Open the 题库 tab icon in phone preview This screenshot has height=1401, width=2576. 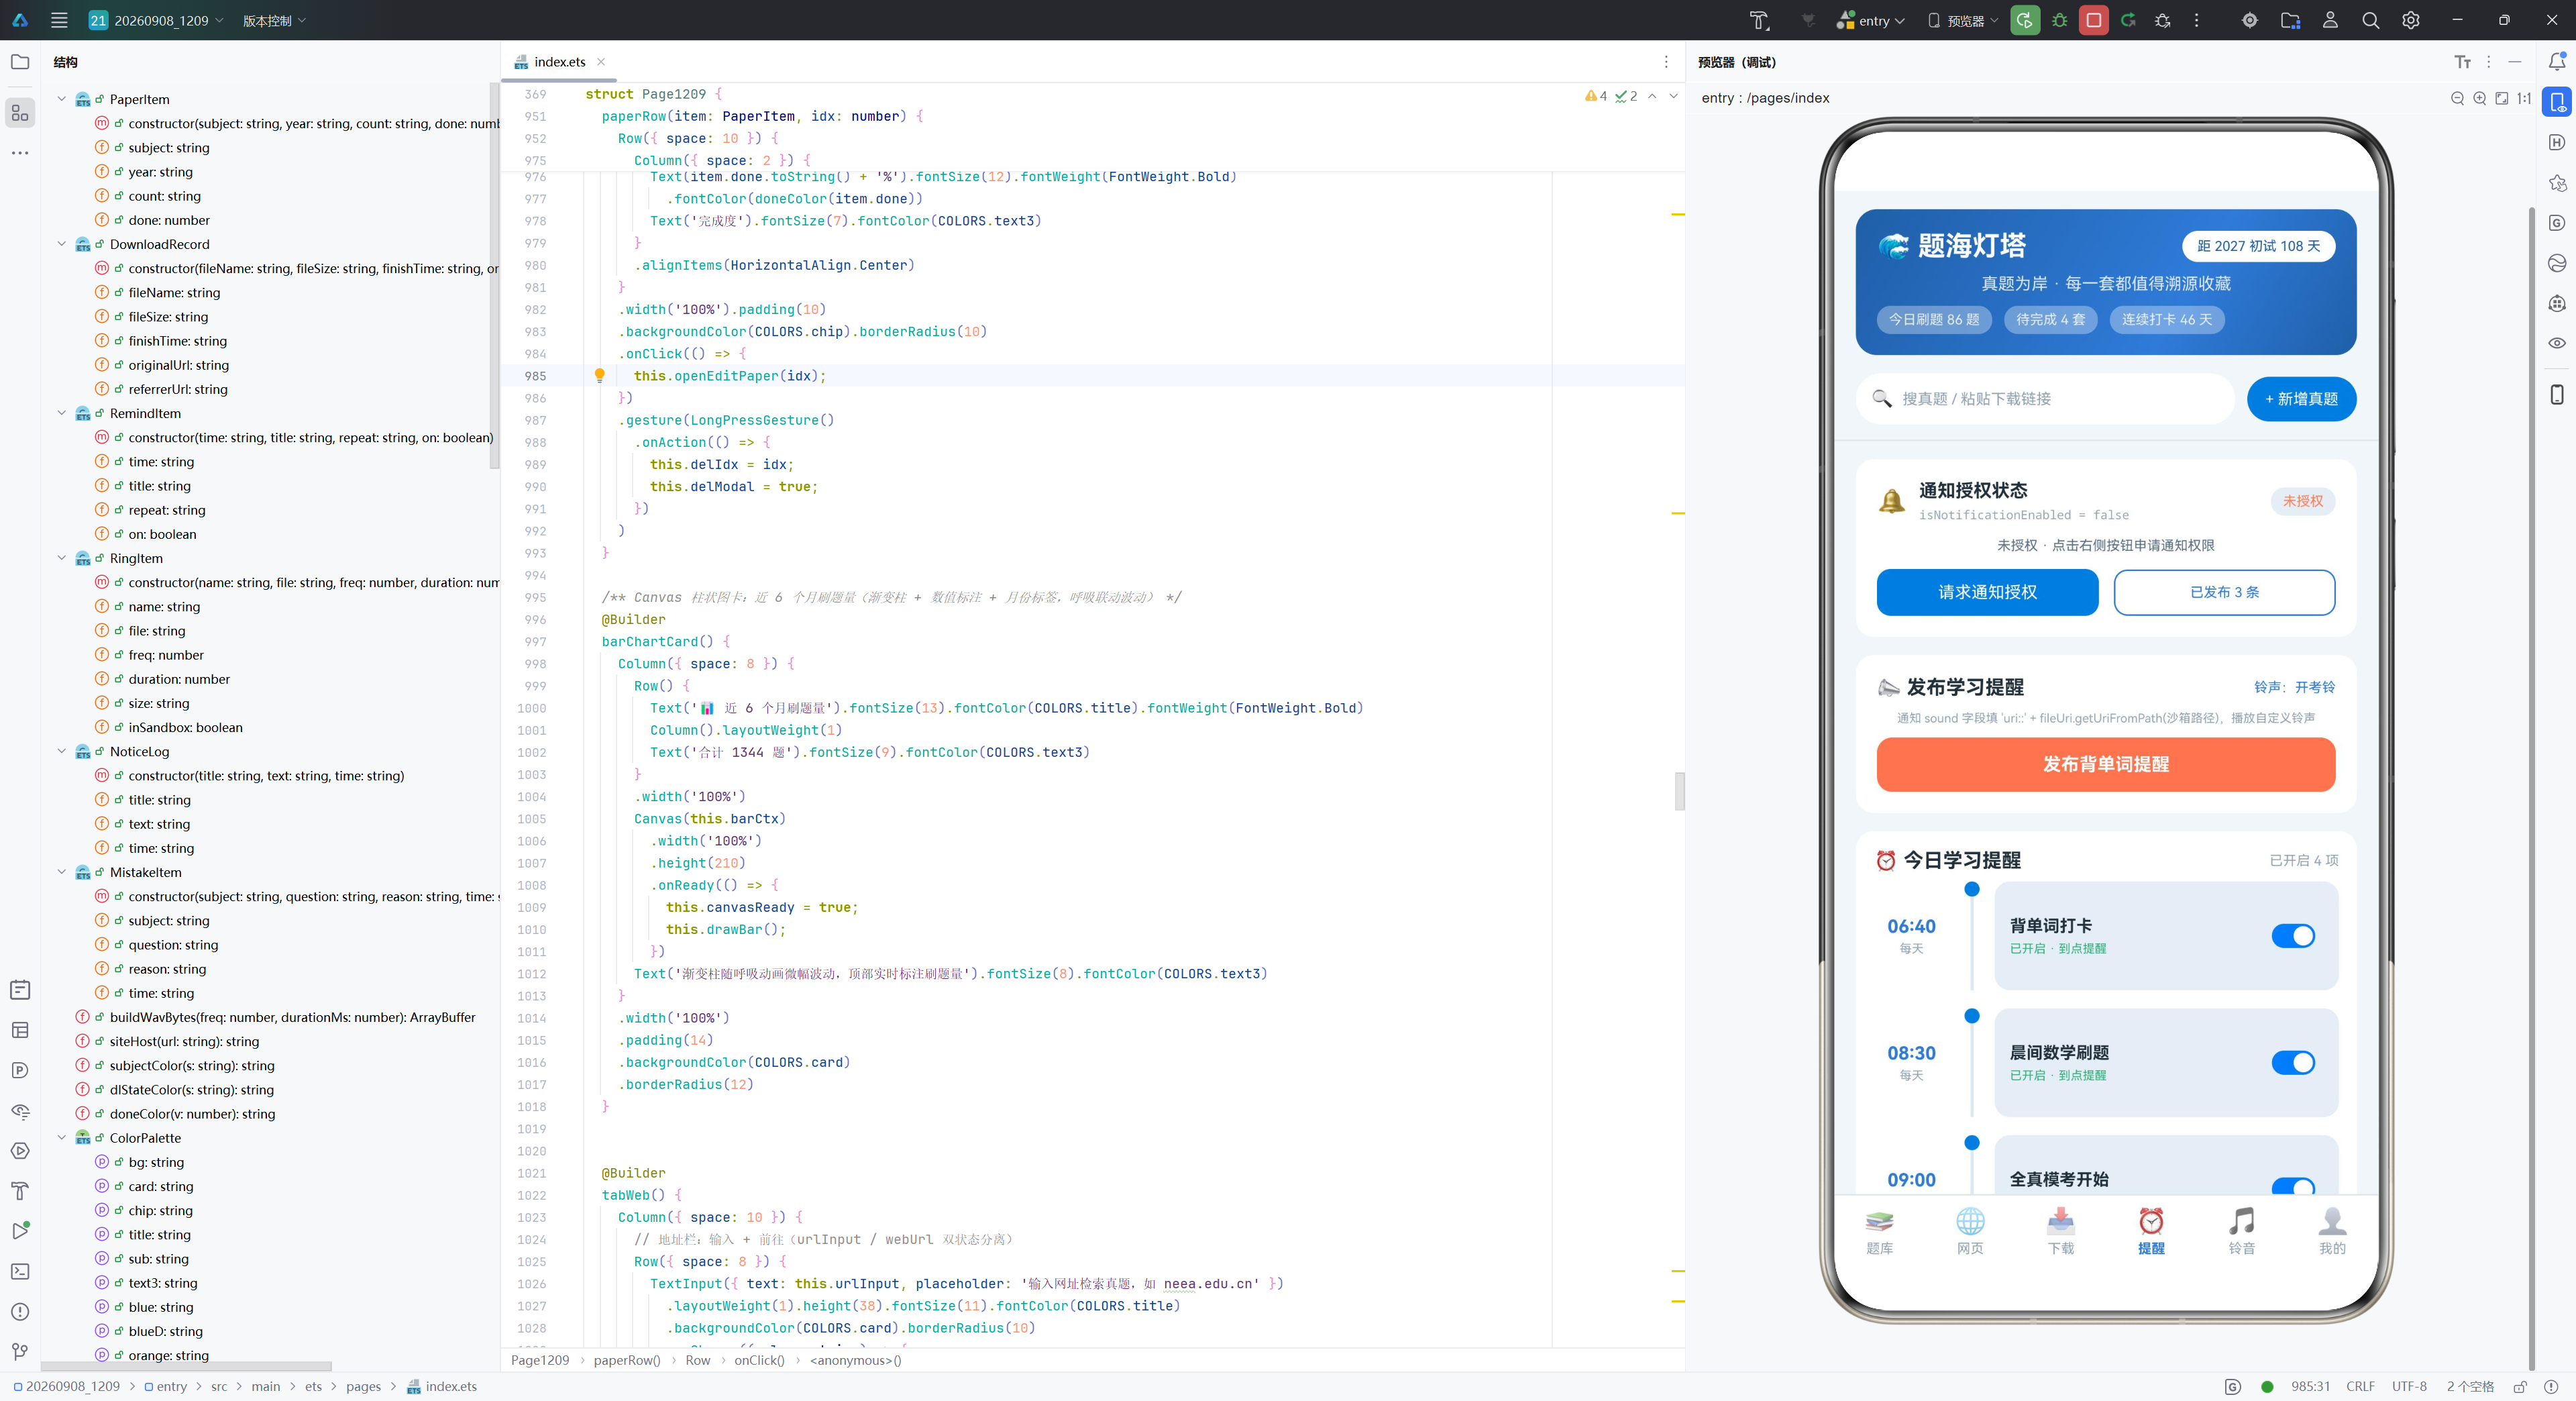[x=1879, y=1230]
